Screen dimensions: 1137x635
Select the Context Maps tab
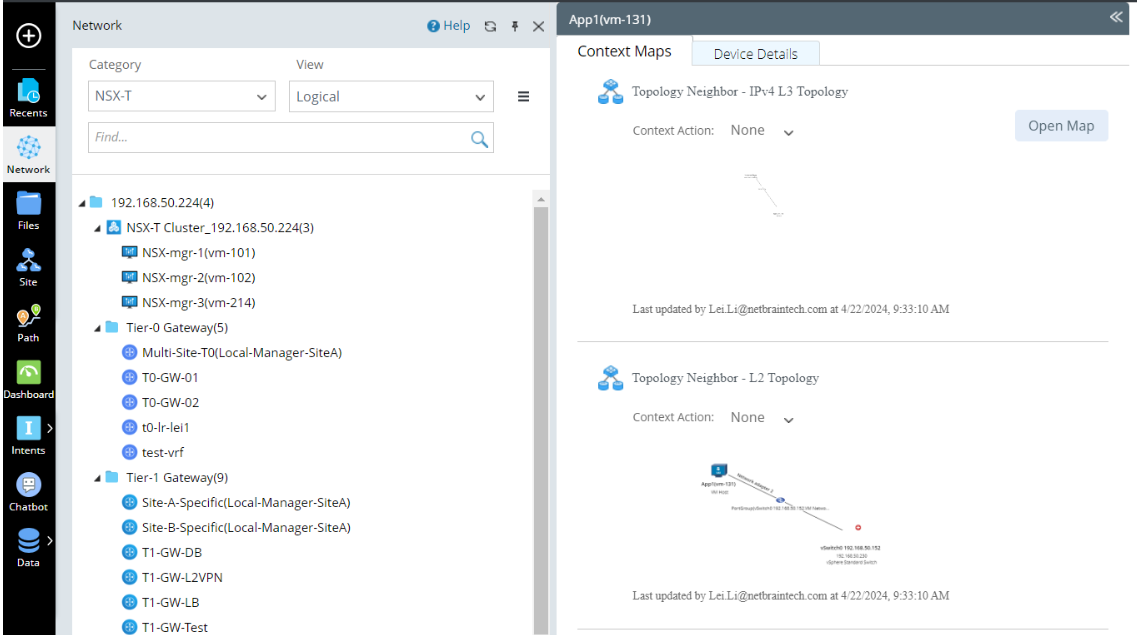tap(625, 52)
